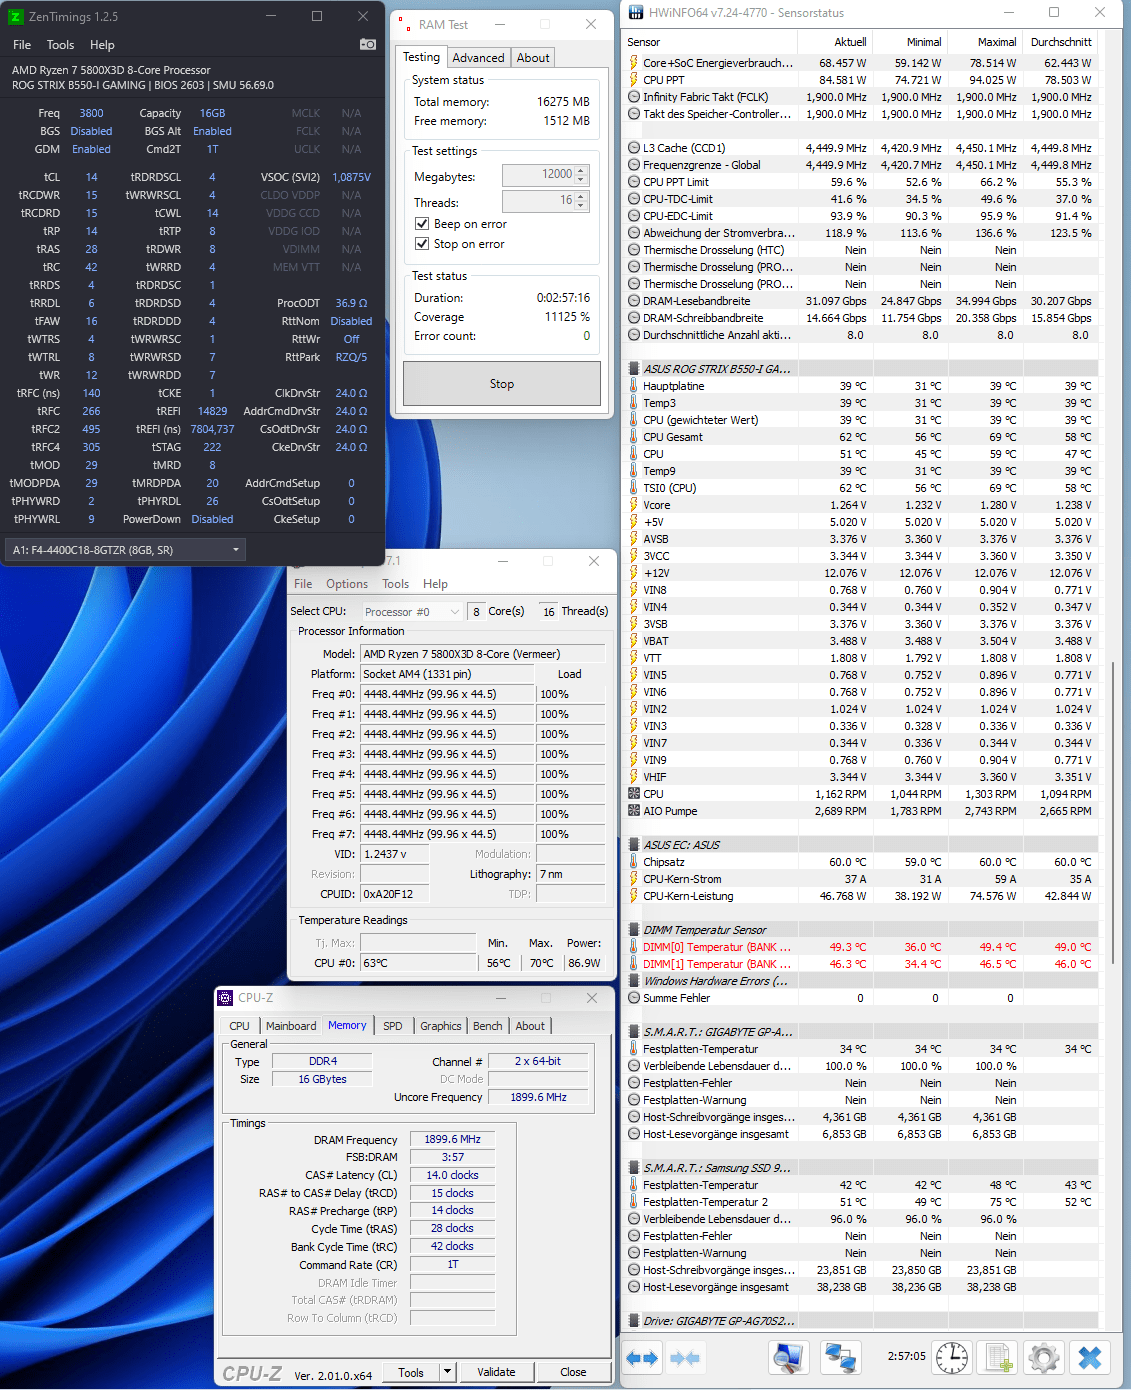The width and height of the screenshot is (1131, 1390).
Task: Open the Options menu in Core Temp
Action: pos(347,584)
